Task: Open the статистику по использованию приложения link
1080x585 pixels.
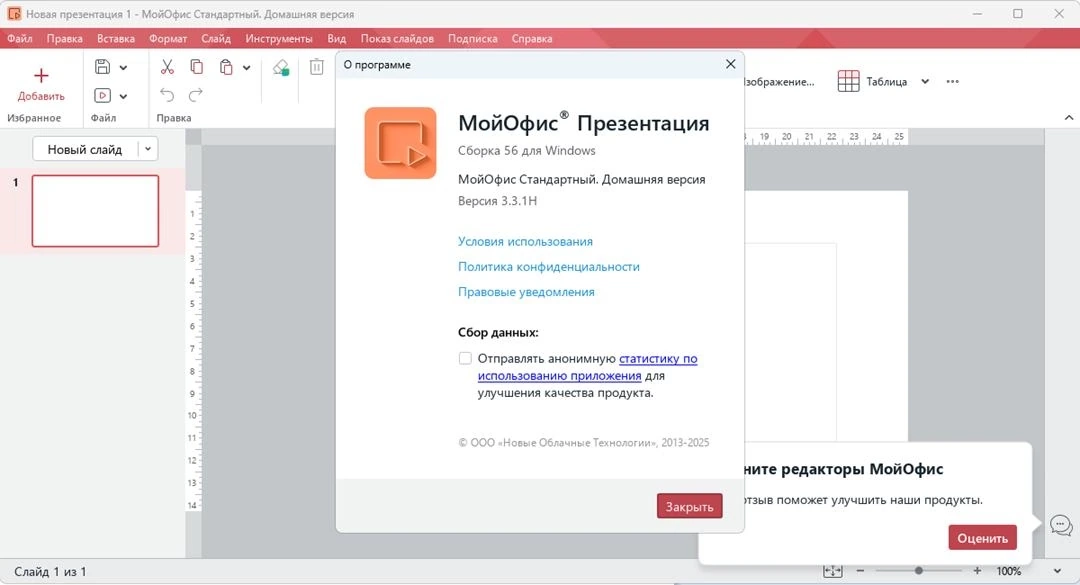Action: point(588,367)
